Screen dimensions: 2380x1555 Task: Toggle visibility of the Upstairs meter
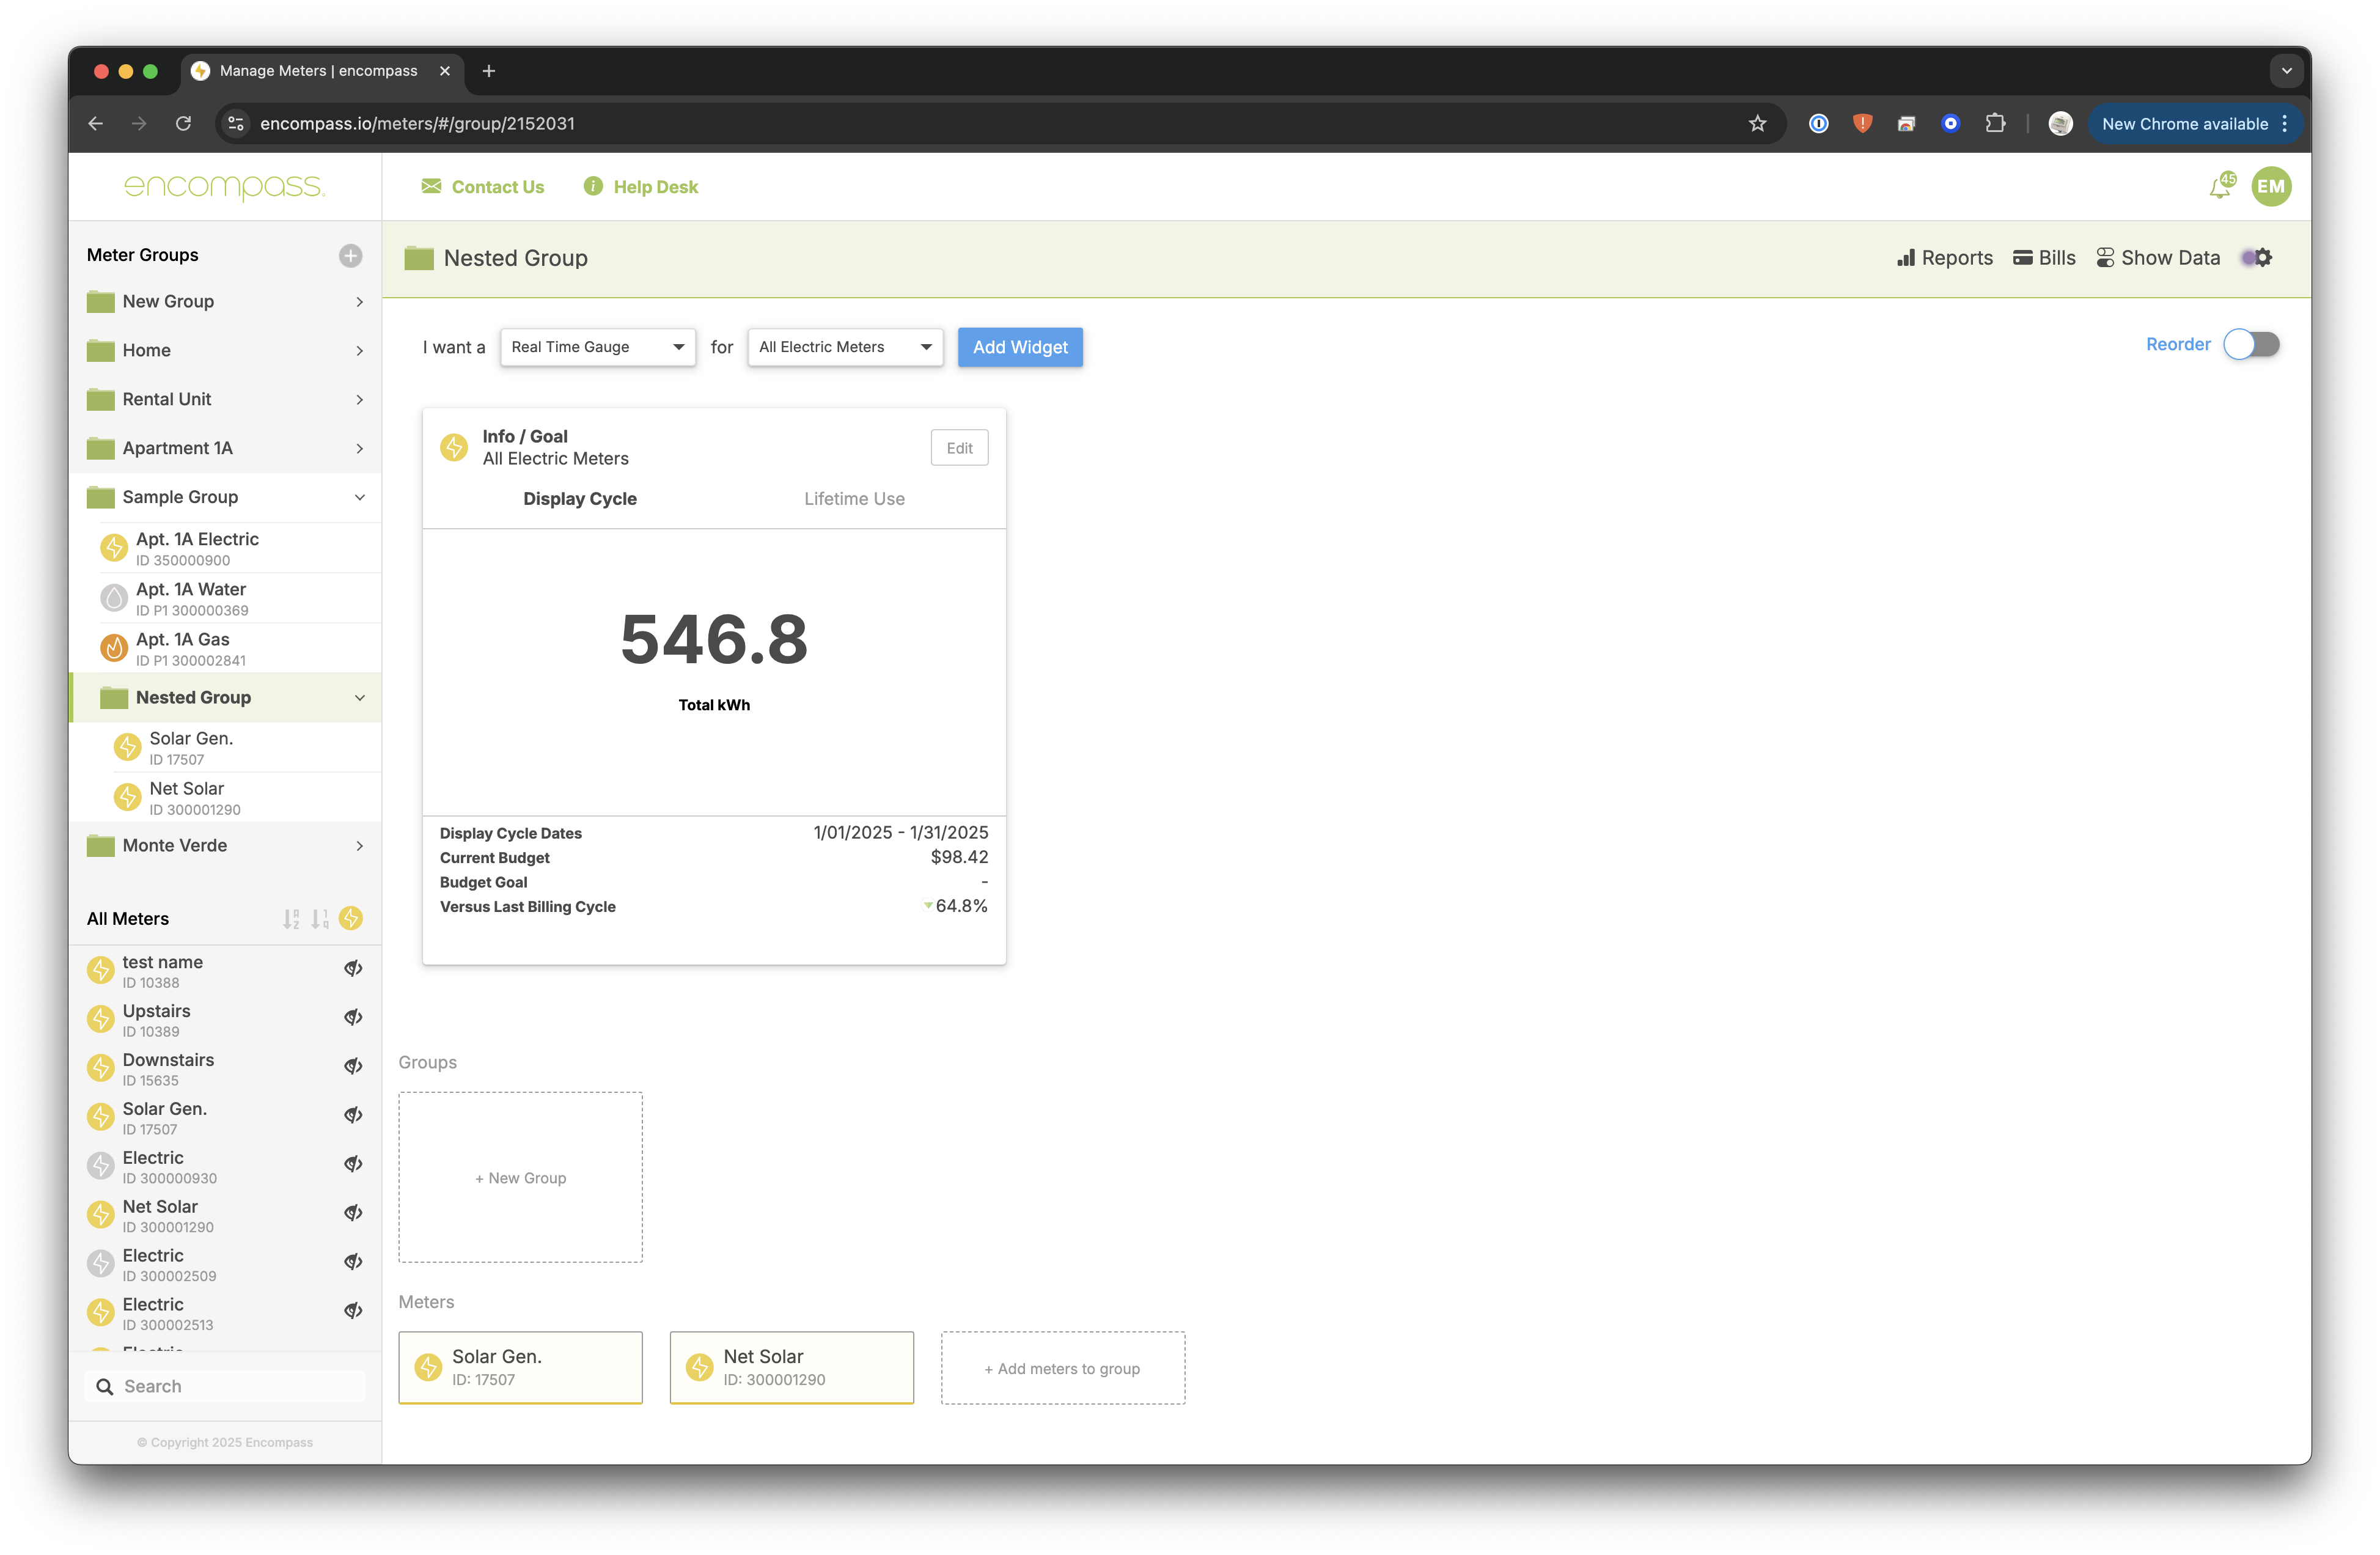tap(353, 1018)
